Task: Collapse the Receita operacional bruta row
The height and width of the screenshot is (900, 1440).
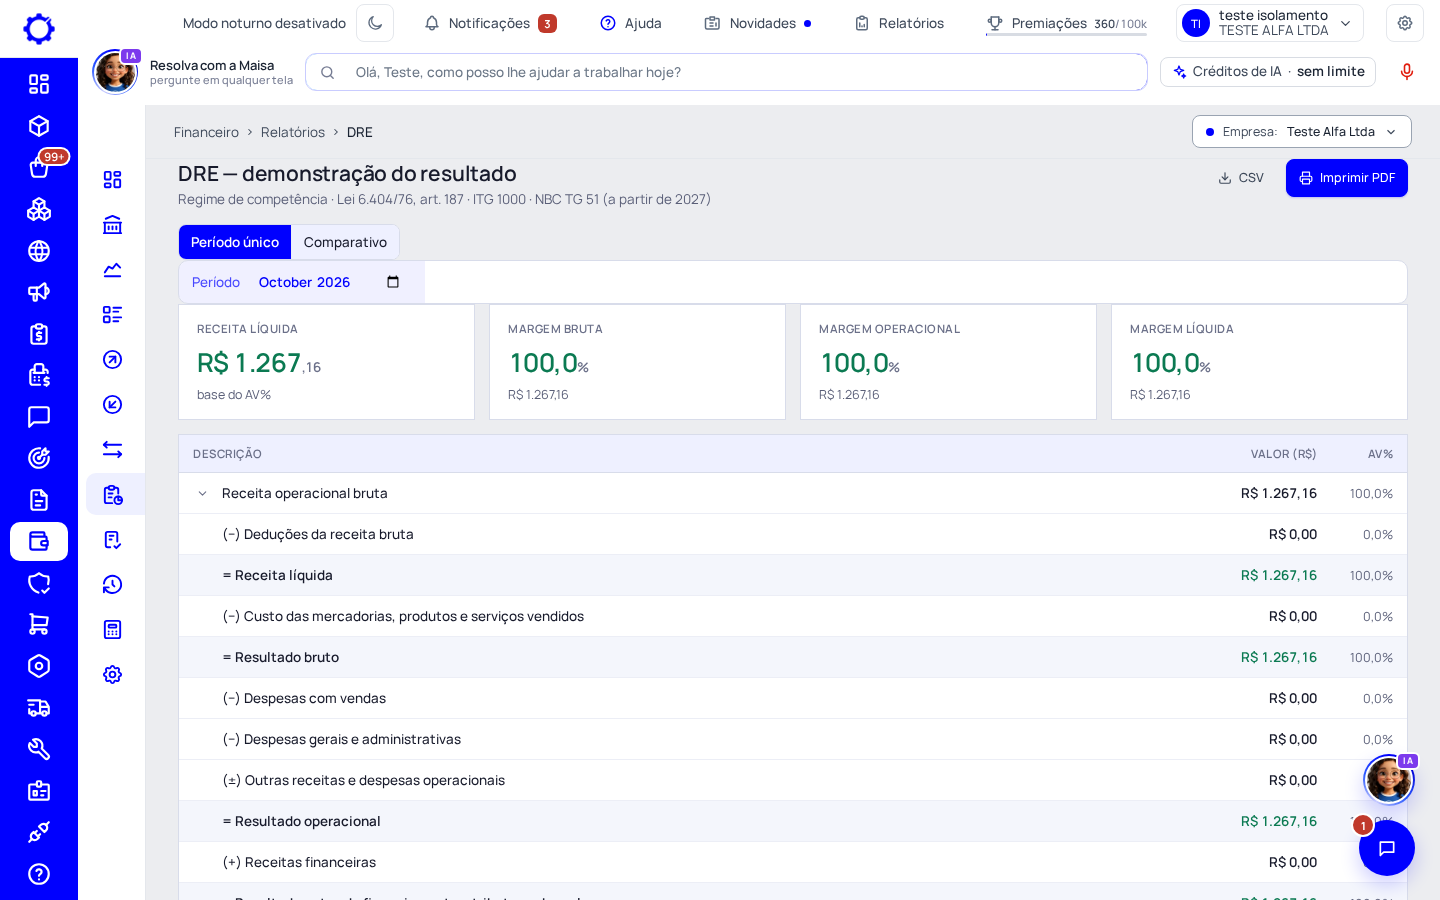Action: point(203,493)
